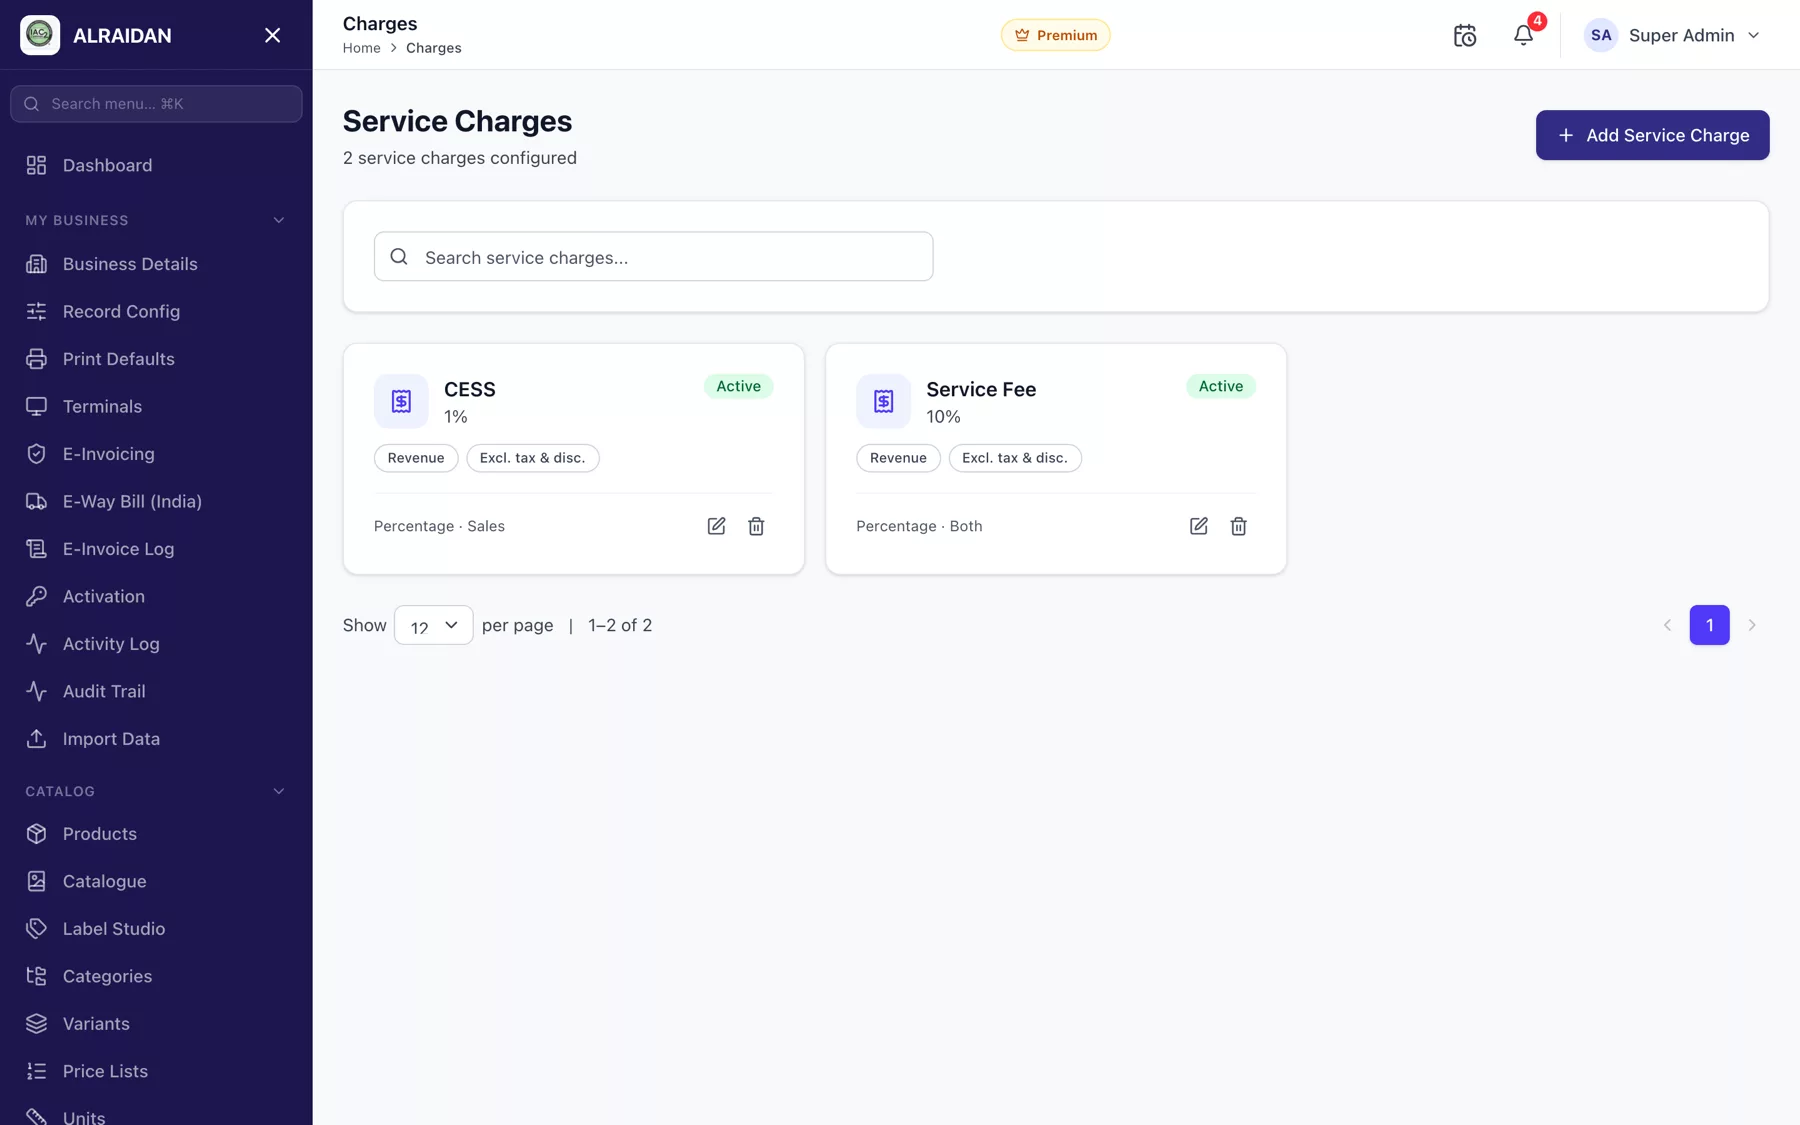This screenshot has height=1125, width=1800.
Task: Delete the Service Fee charge
Action: click(1238, 526)
